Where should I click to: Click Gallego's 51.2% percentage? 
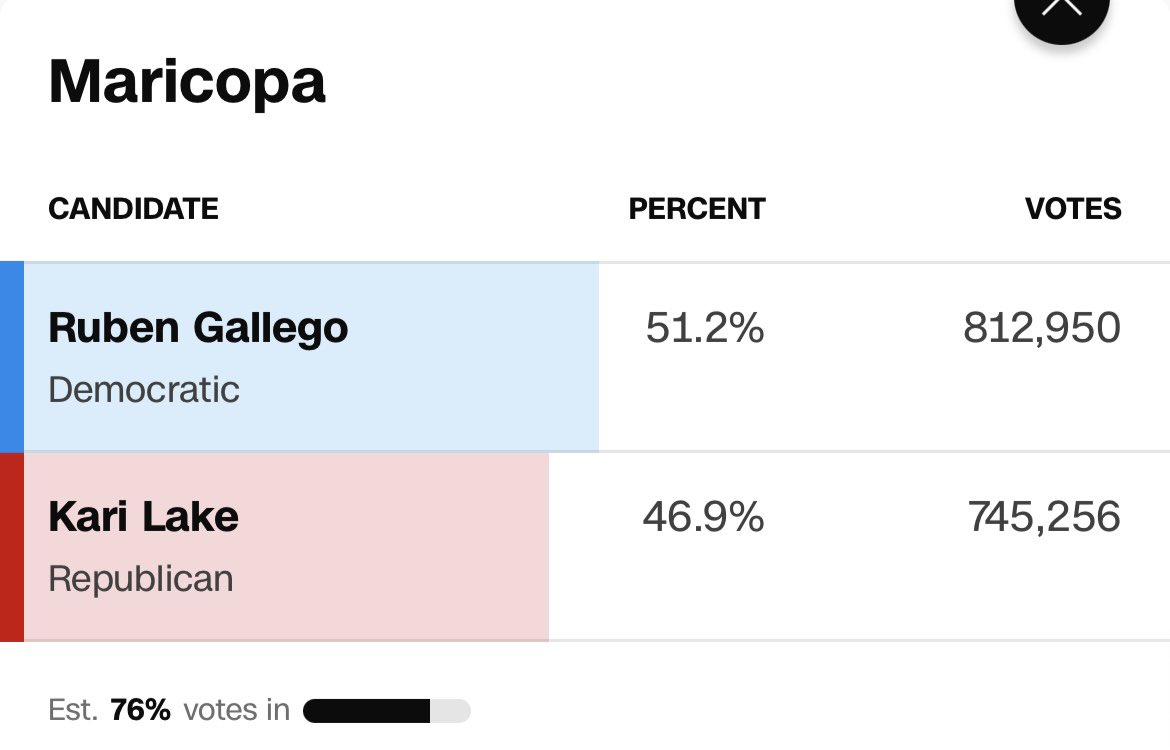coord(705,328)
